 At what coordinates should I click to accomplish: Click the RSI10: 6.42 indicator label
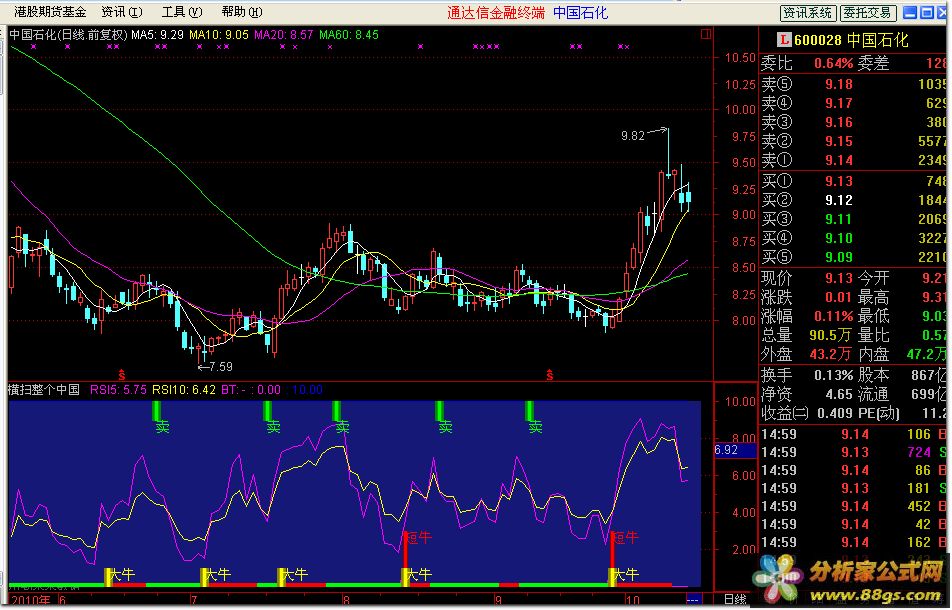[x=184, y=390]
